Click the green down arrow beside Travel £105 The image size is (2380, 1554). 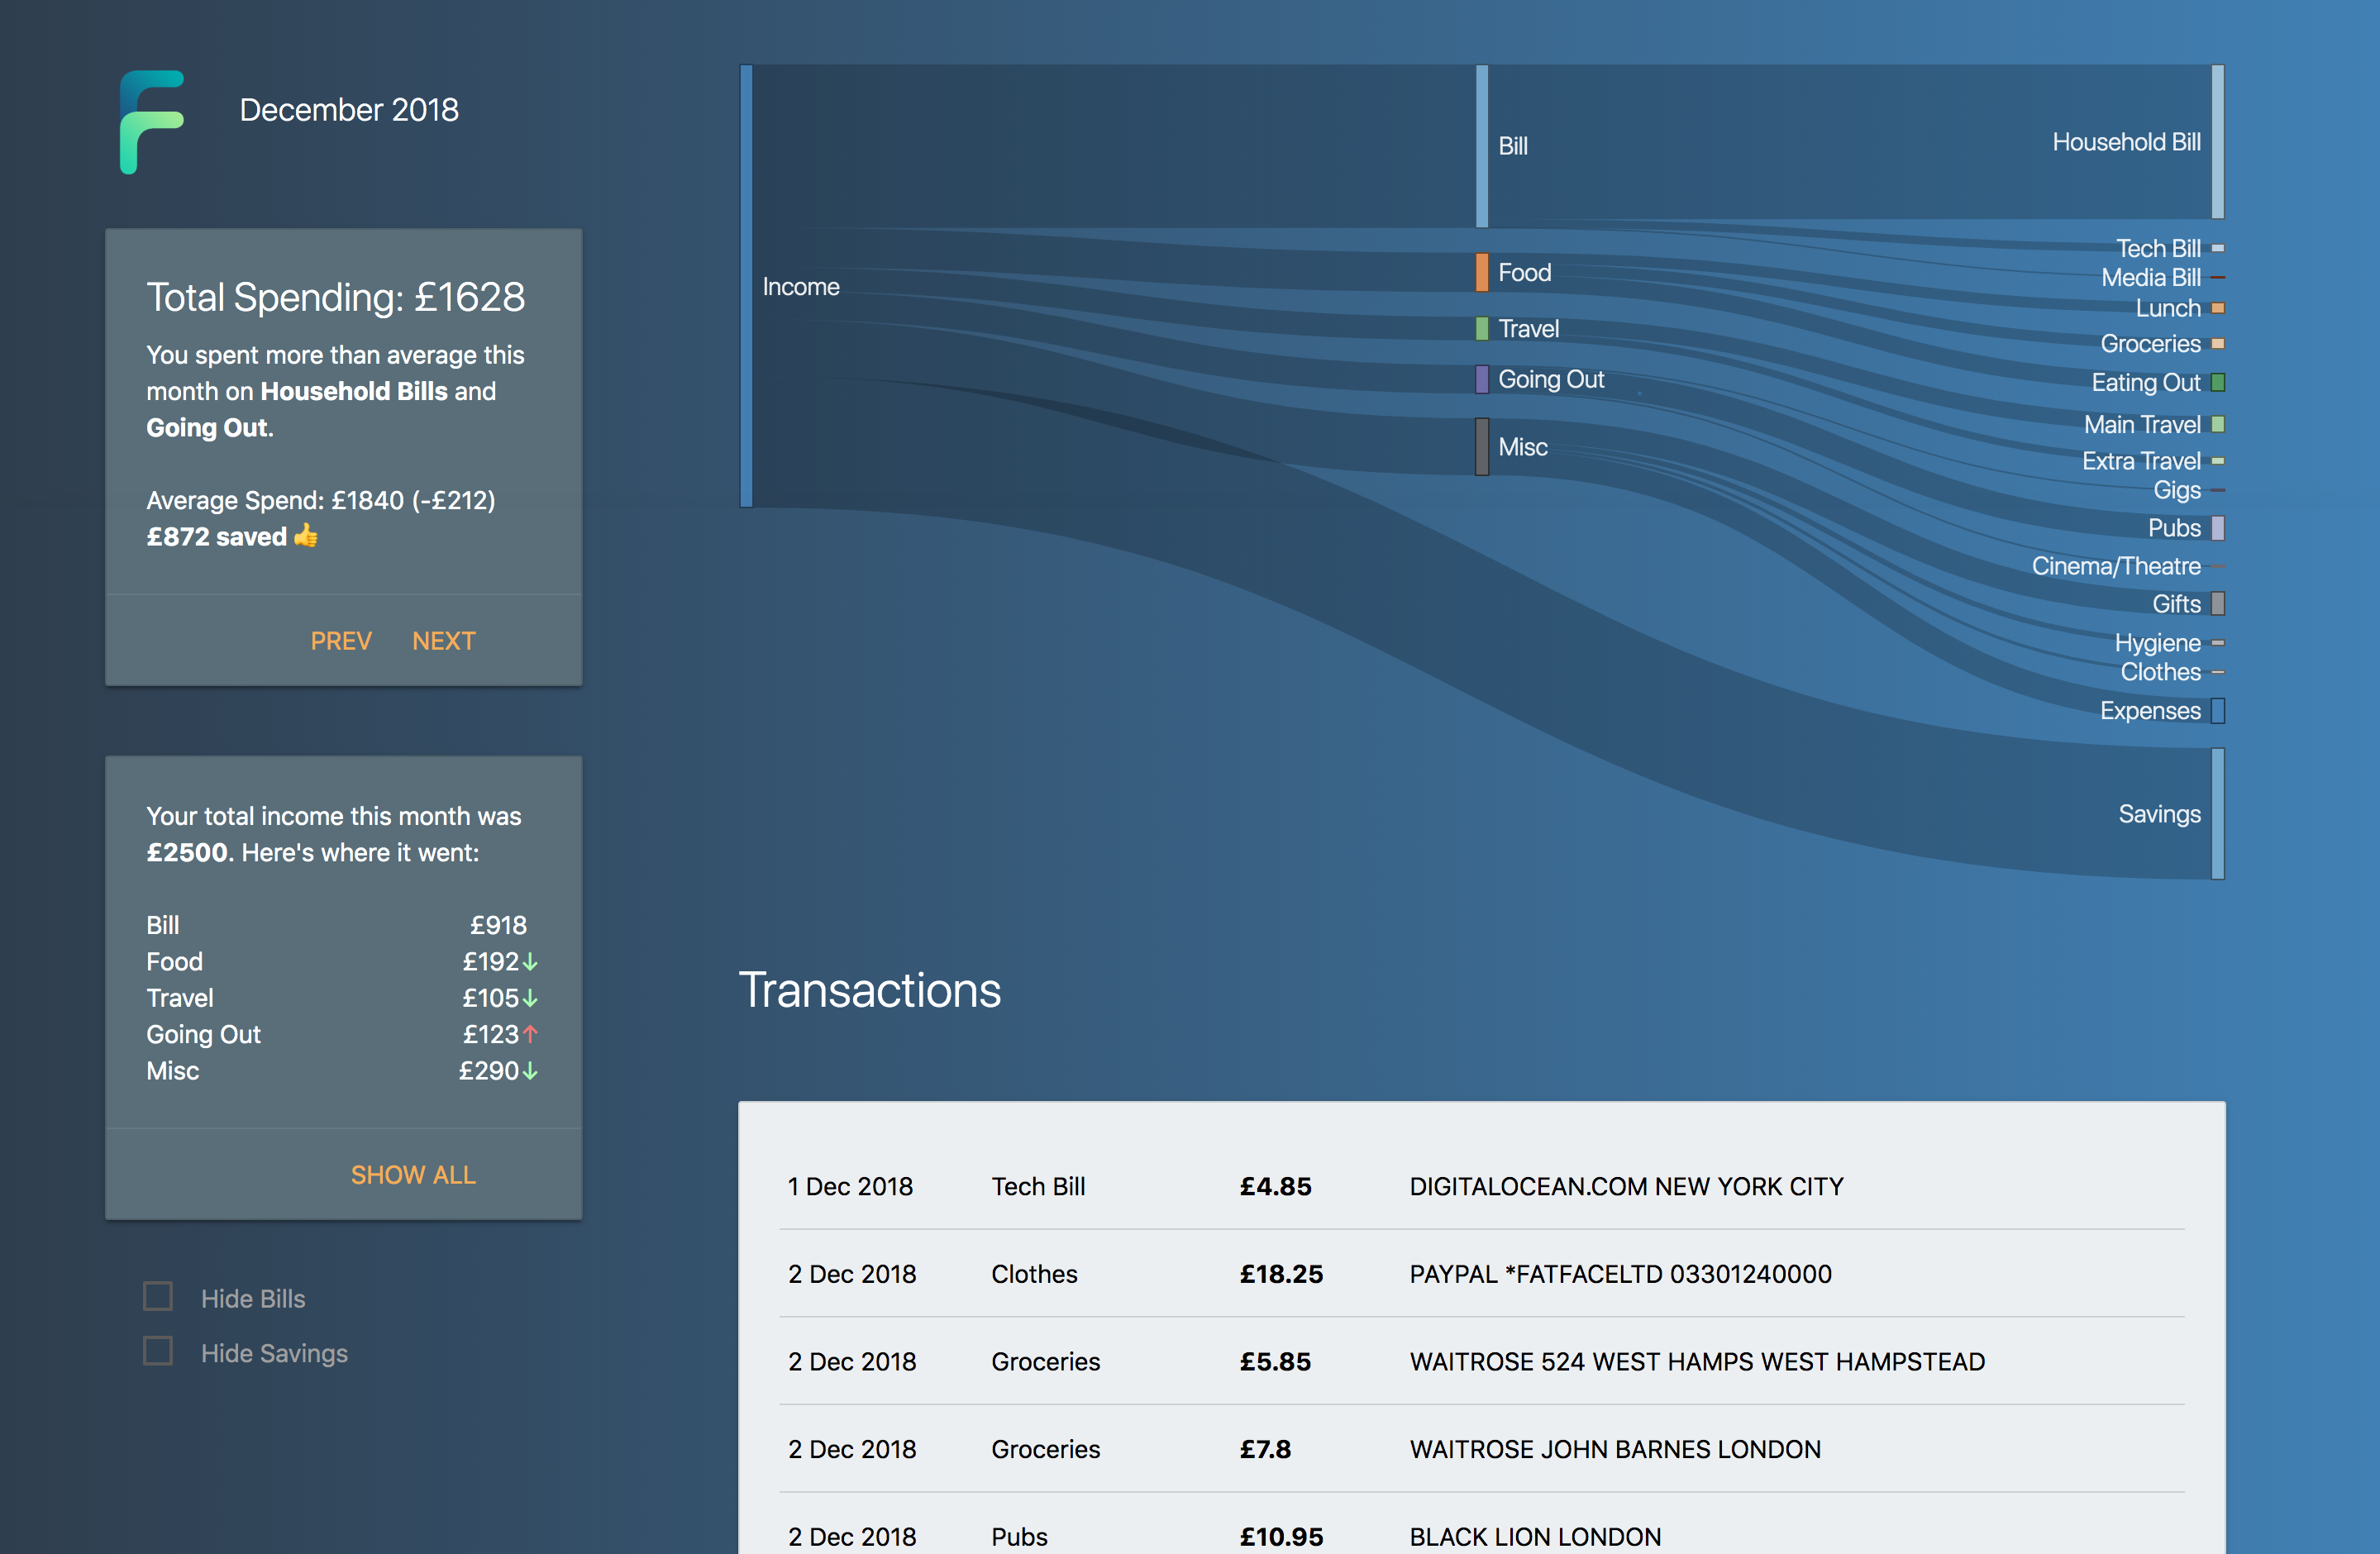point(531,998)
